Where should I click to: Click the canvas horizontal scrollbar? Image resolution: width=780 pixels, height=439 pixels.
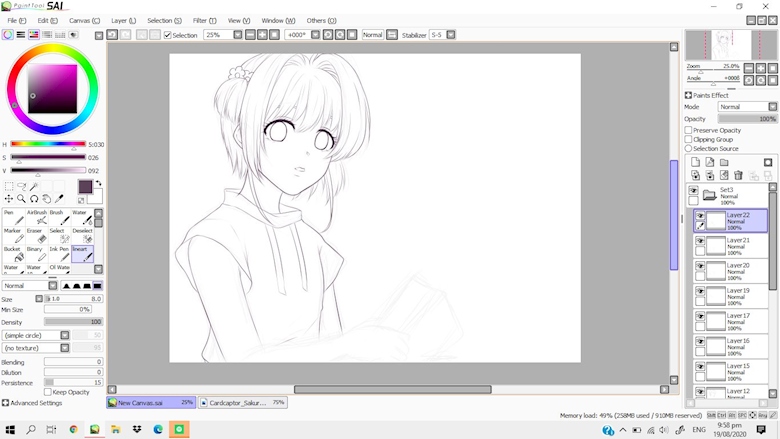click(x=392, y=389)
